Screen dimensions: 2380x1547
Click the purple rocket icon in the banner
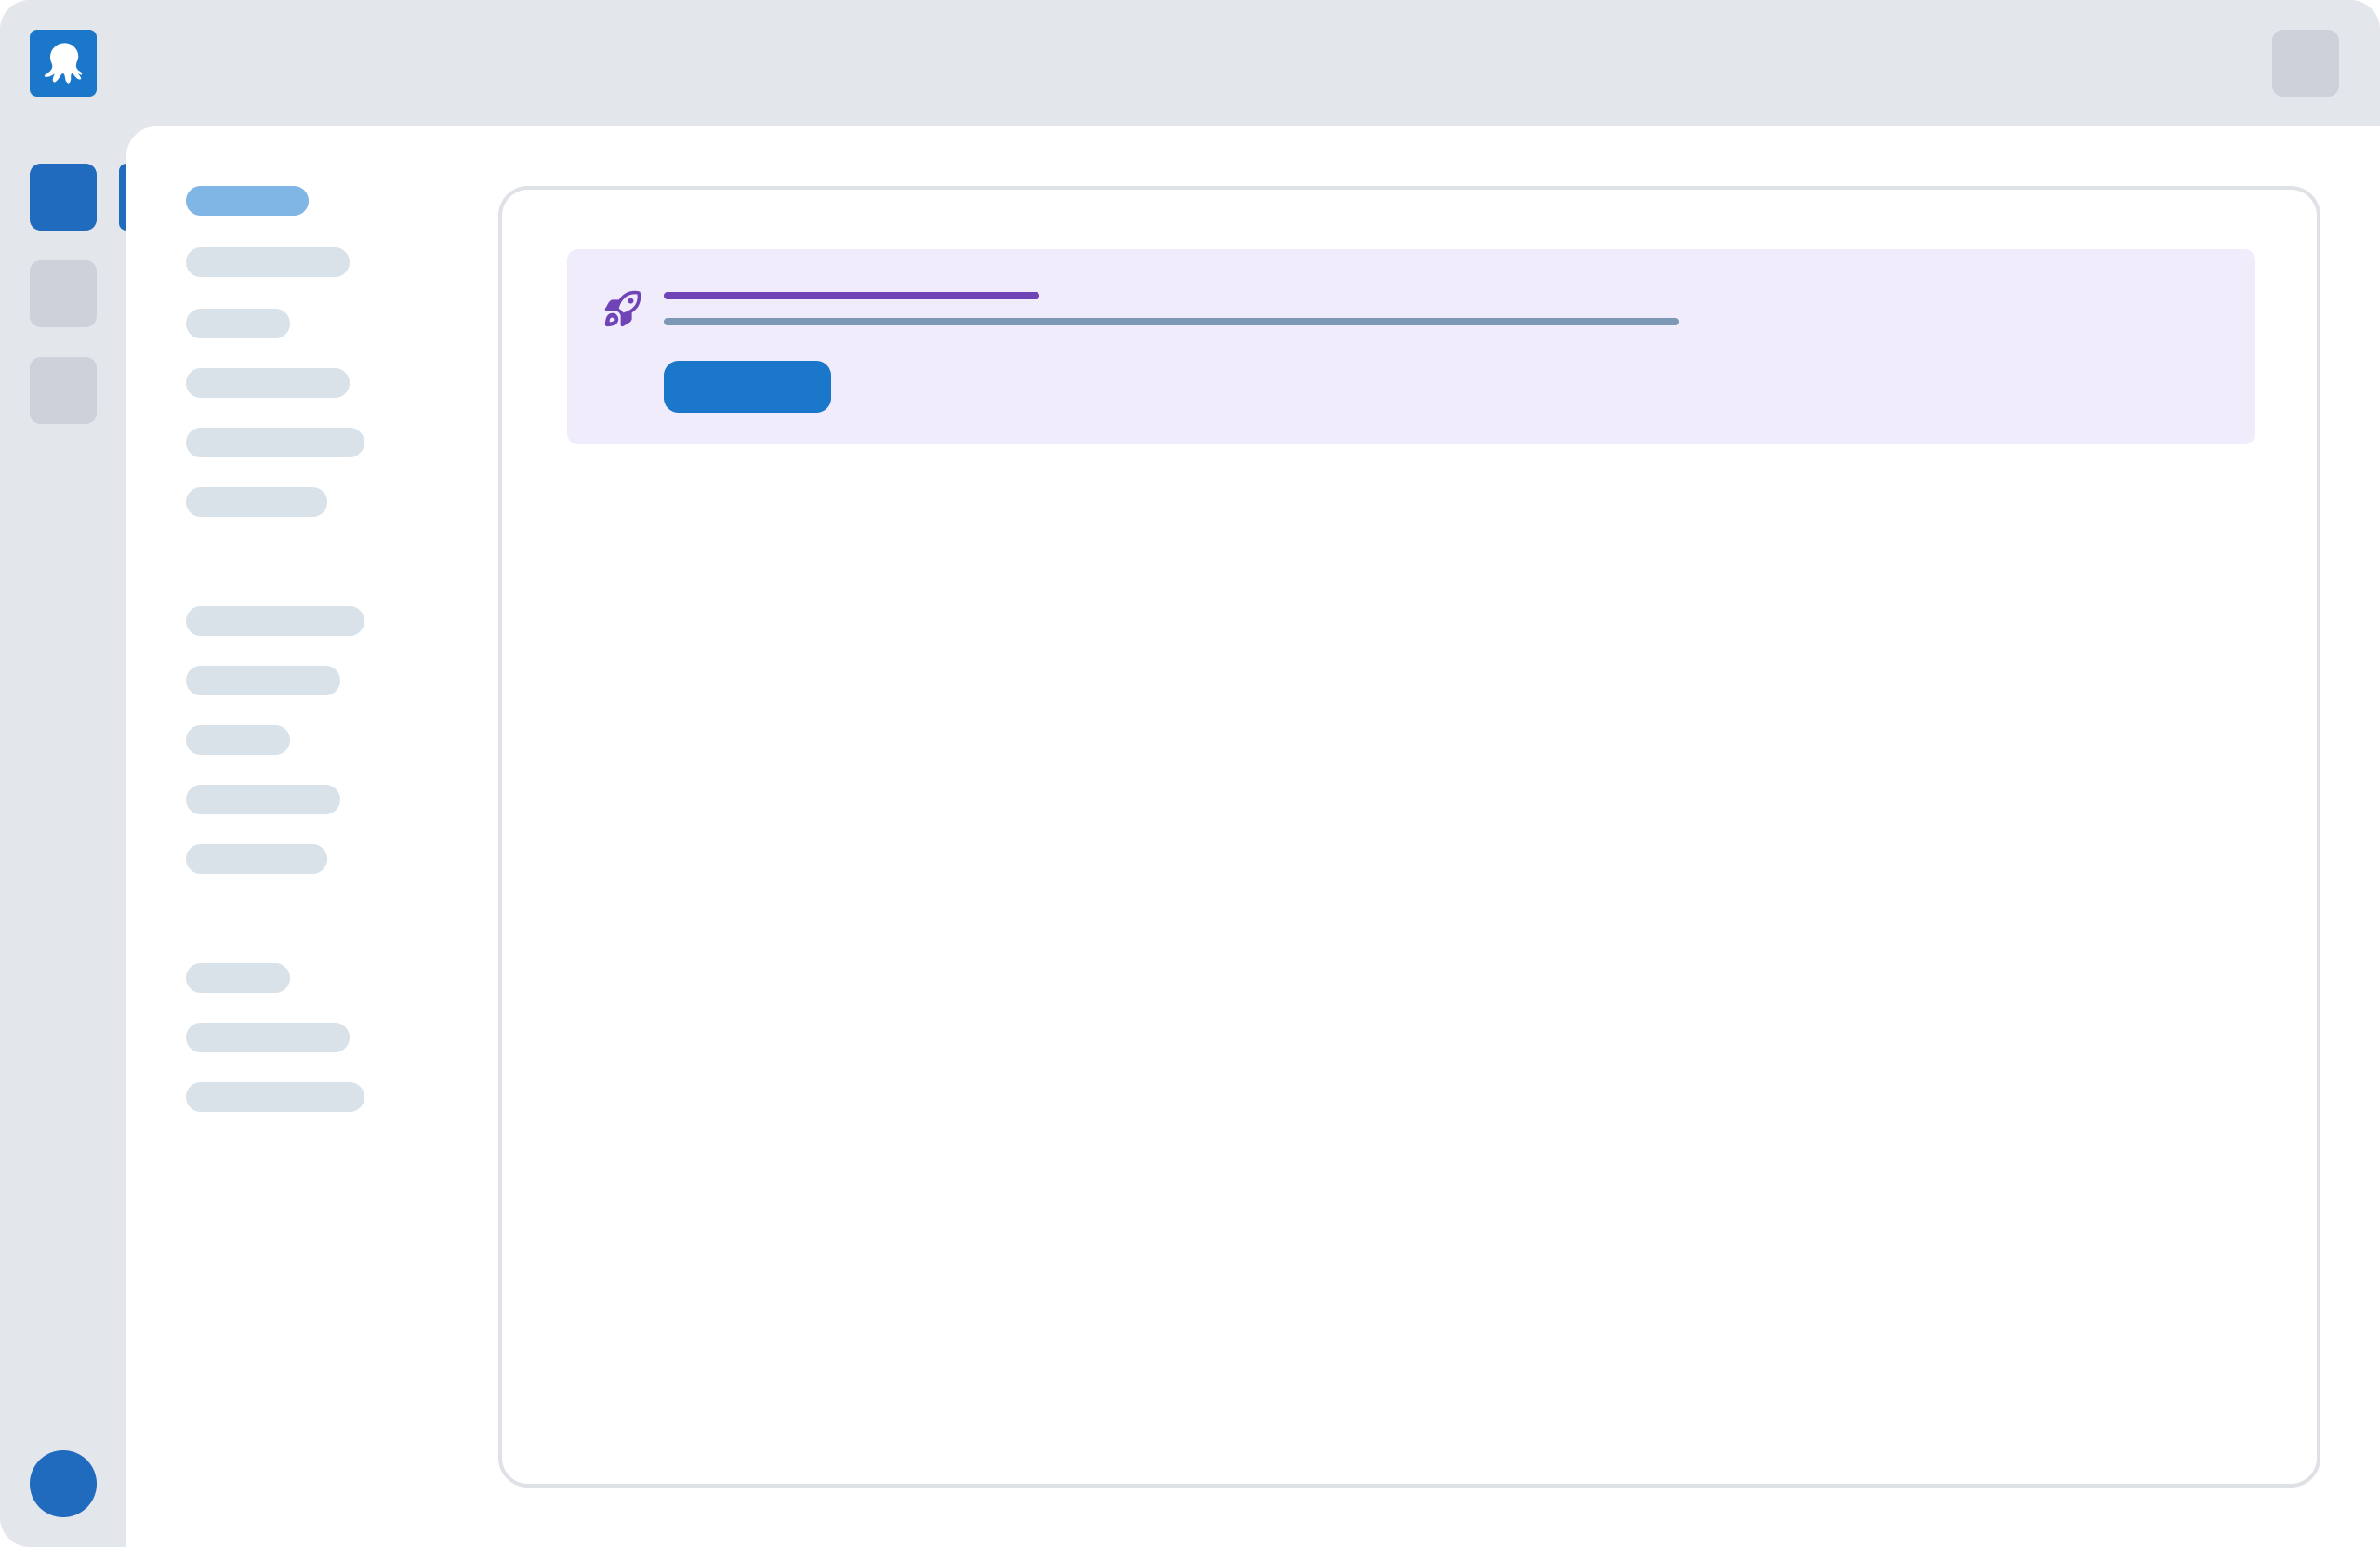(x=622, y=309)
